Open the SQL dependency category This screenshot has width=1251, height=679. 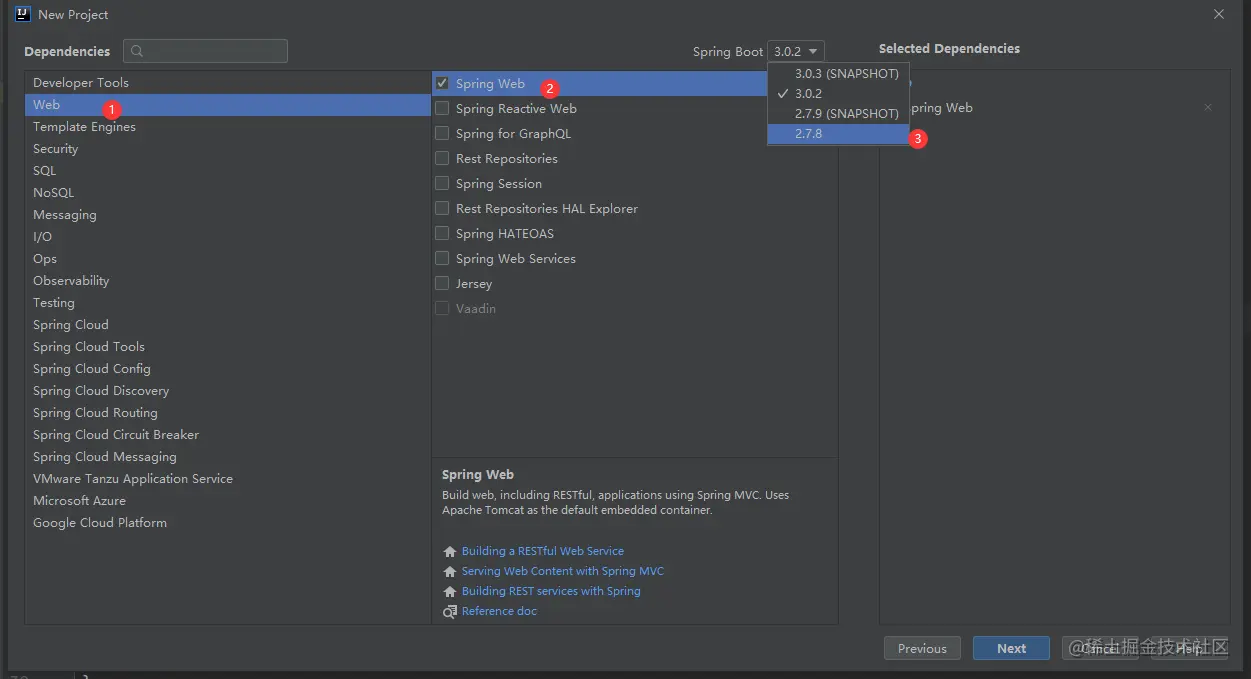tap(45, 171)
